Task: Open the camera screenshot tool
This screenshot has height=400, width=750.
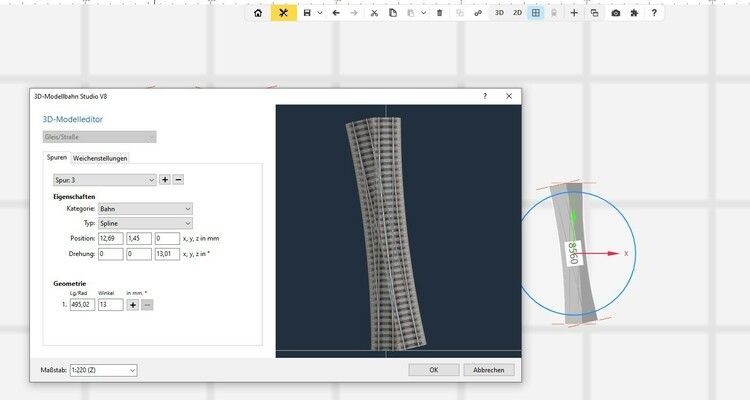Action: tap(615, 13)
